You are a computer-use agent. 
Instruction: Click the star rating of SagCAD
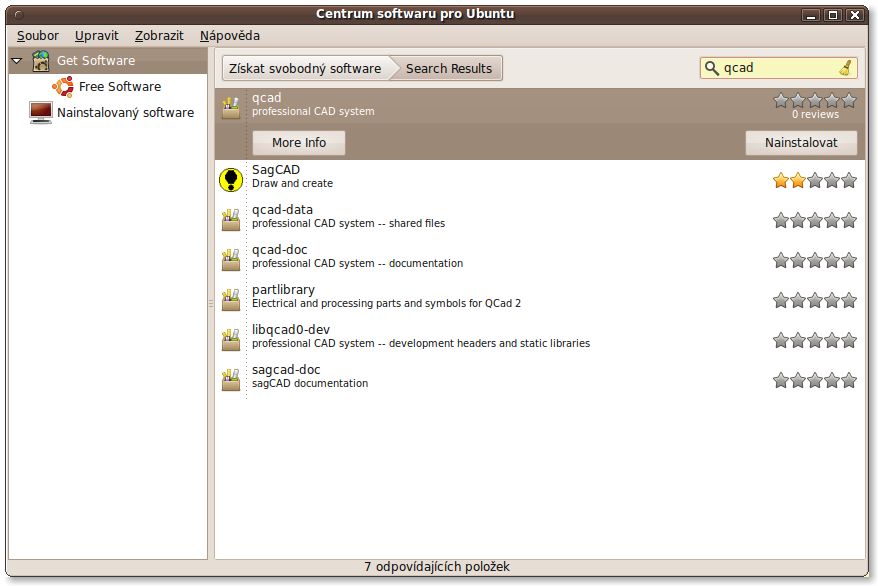815,180
